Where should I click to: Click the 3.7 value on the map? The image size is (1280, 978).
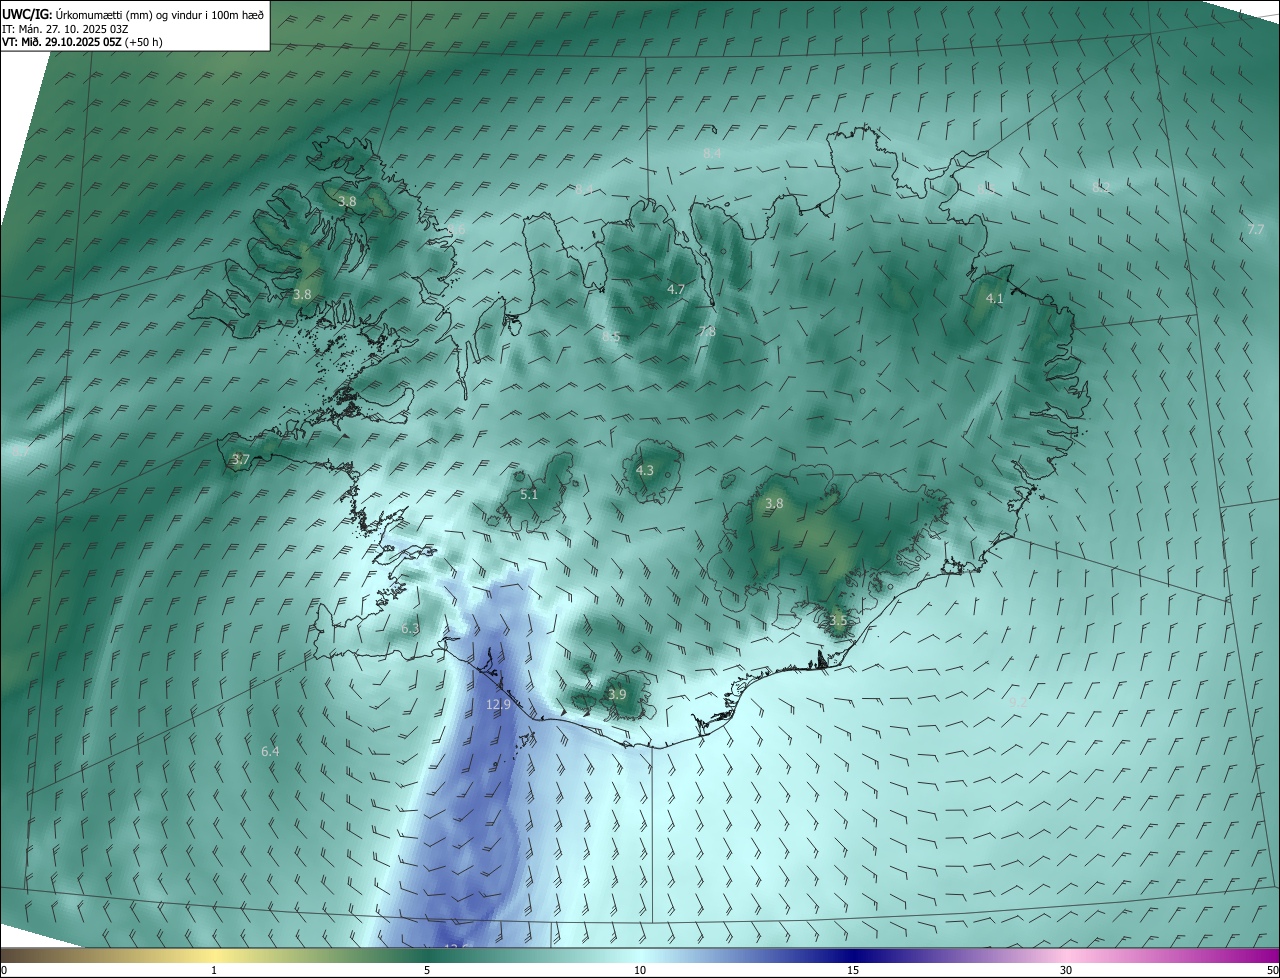pyautogui.click(x=240, y=460)
